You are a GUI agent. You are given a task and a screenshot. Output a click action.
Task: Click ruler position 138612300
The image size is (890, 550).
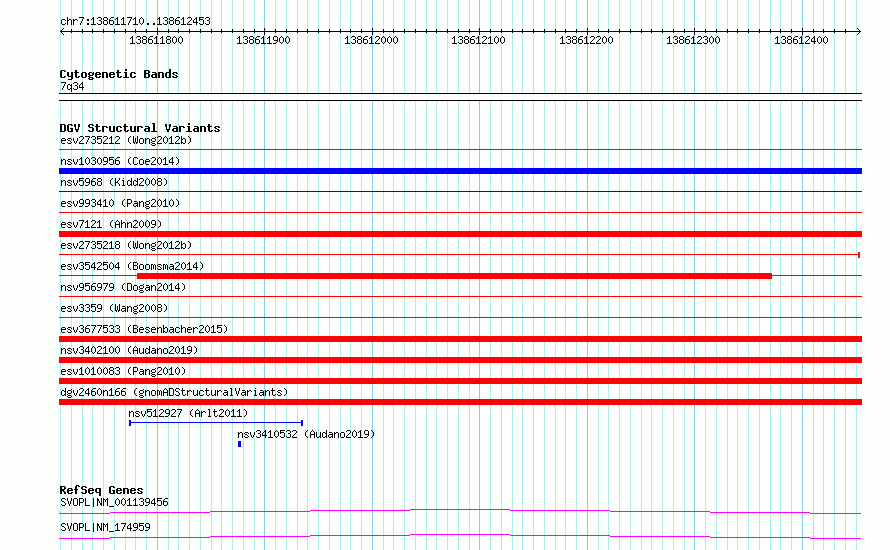[694, 40]
